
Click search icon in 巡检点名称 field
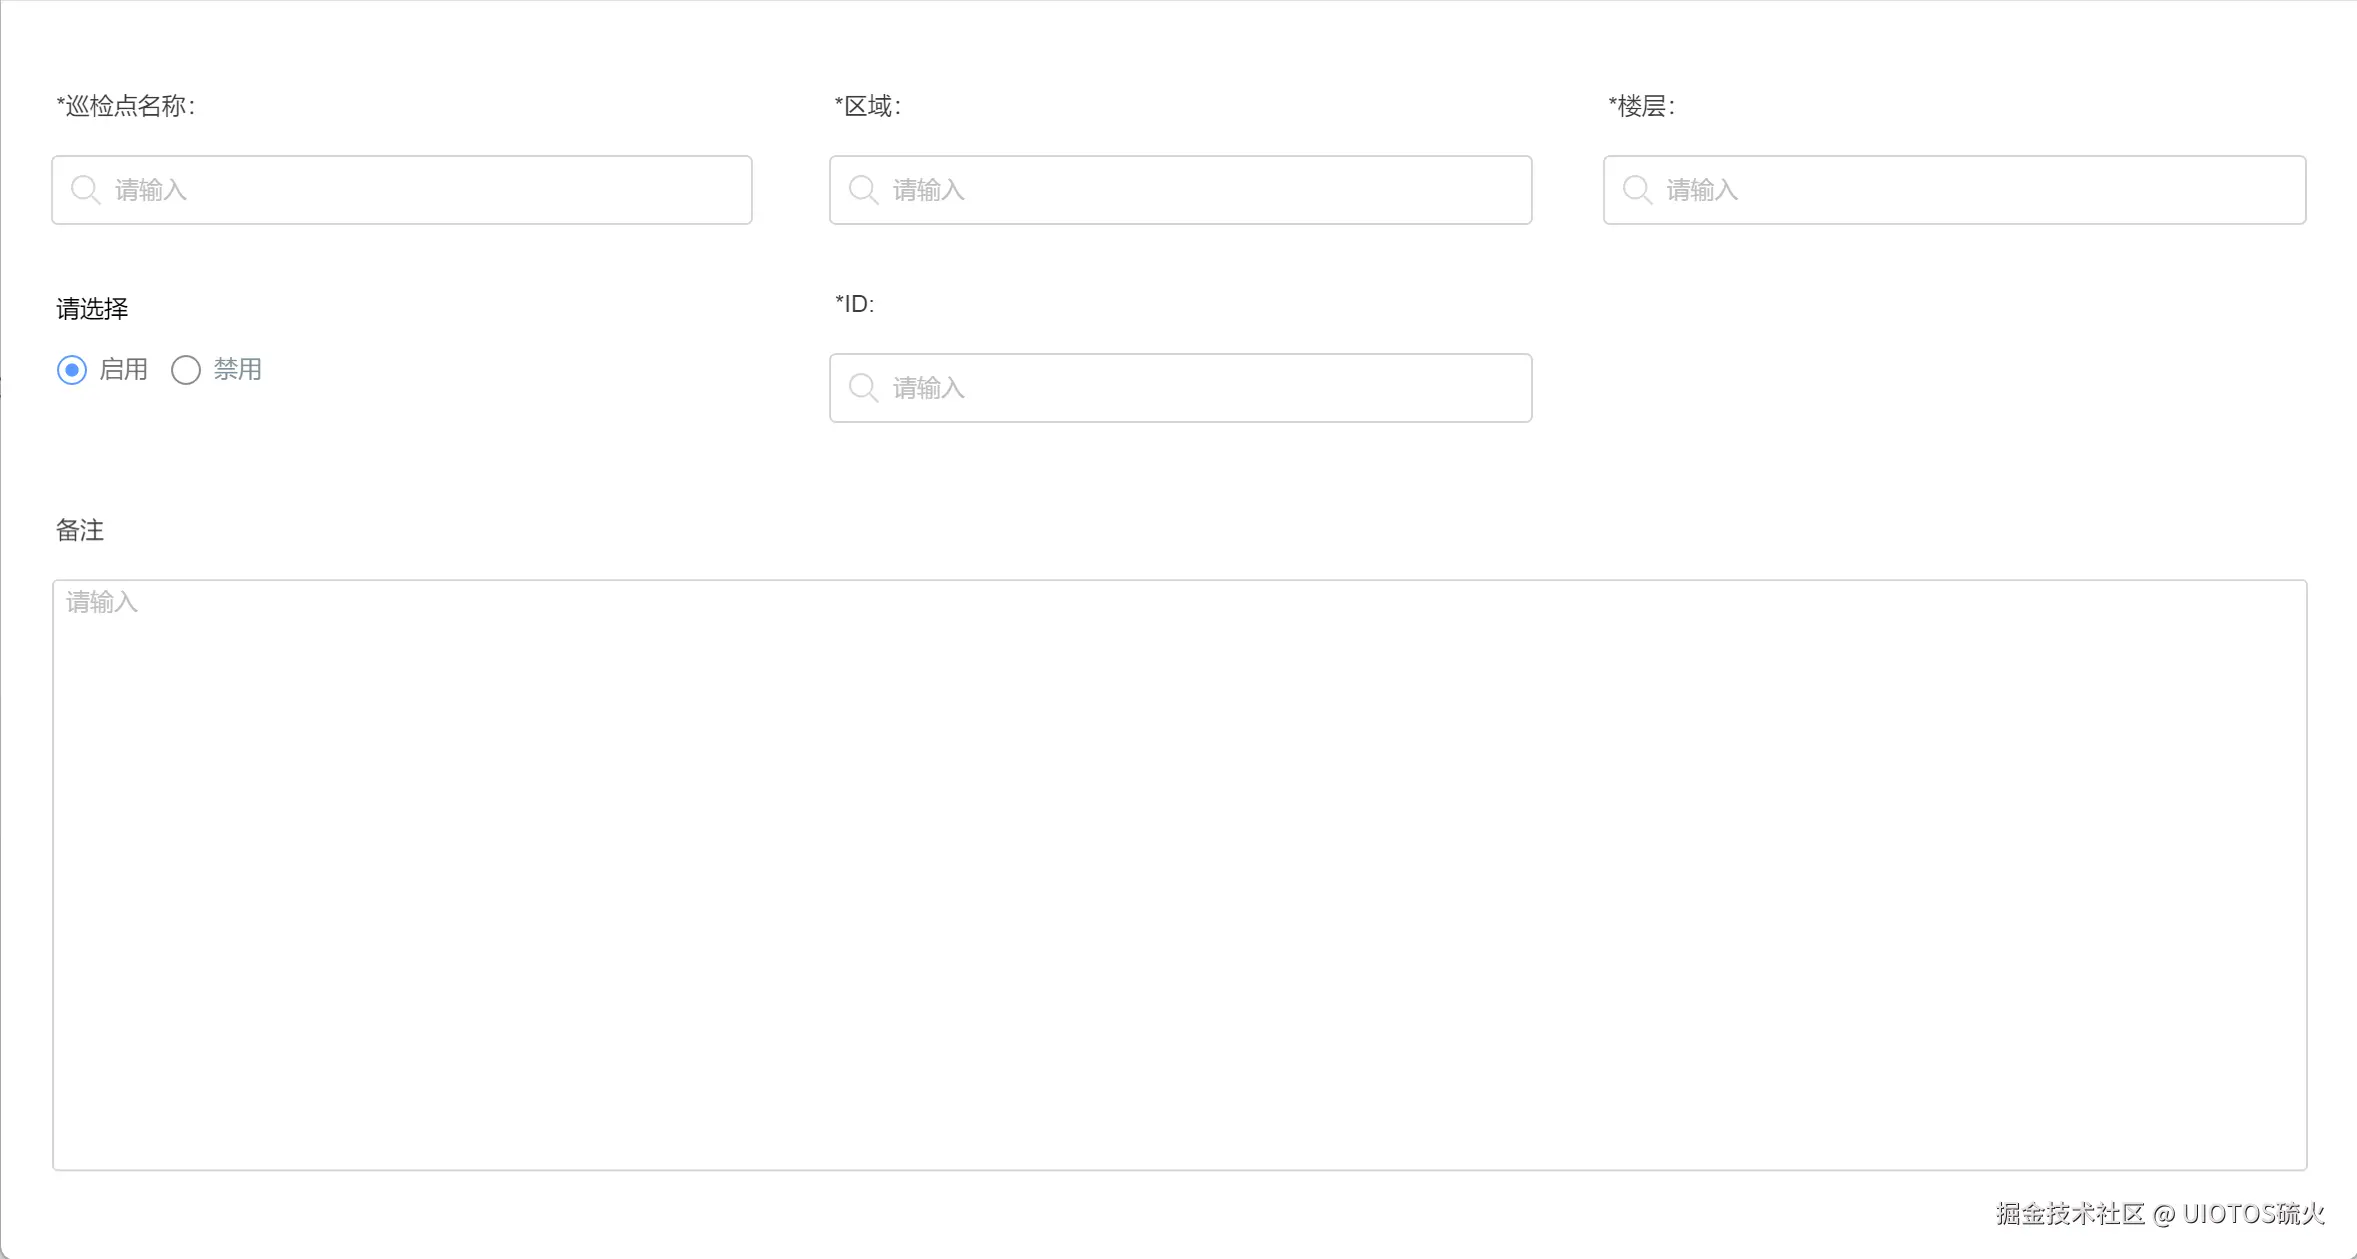pos(86,190)
